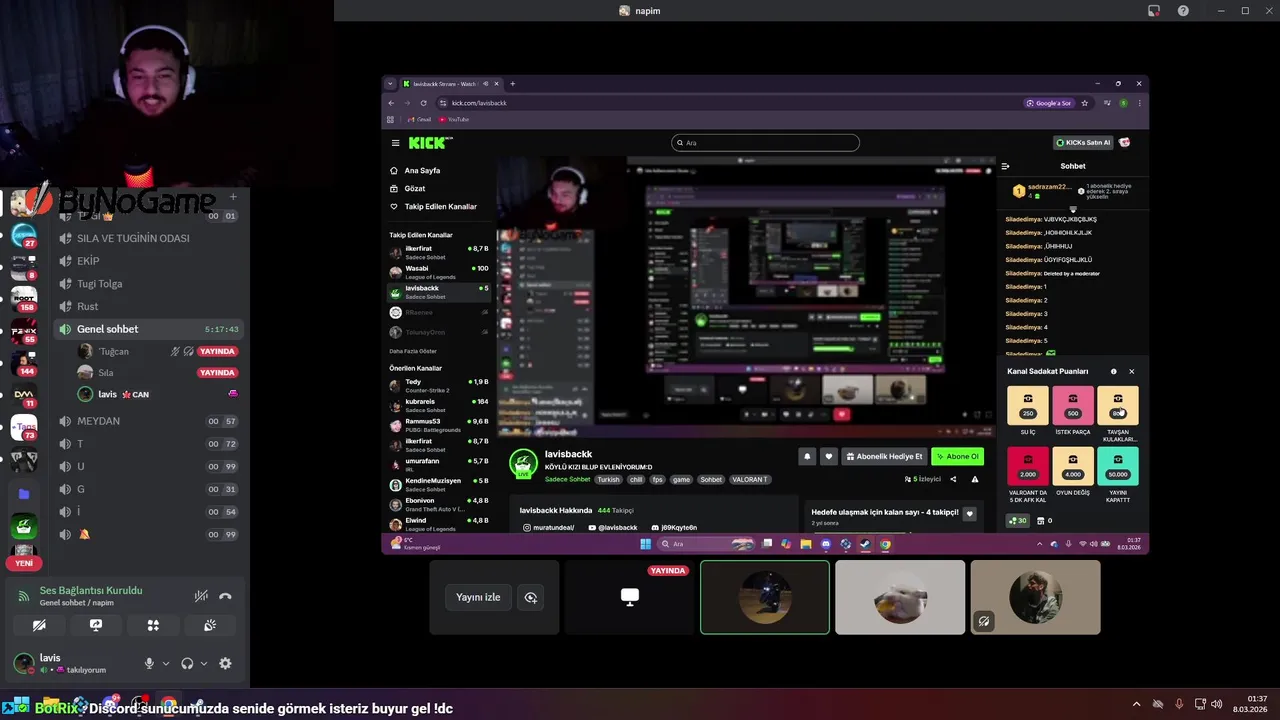Click the green Abone Ol button
This screenshot has height=720, width=1280.
pyautogui.click(x=957, y=456)
